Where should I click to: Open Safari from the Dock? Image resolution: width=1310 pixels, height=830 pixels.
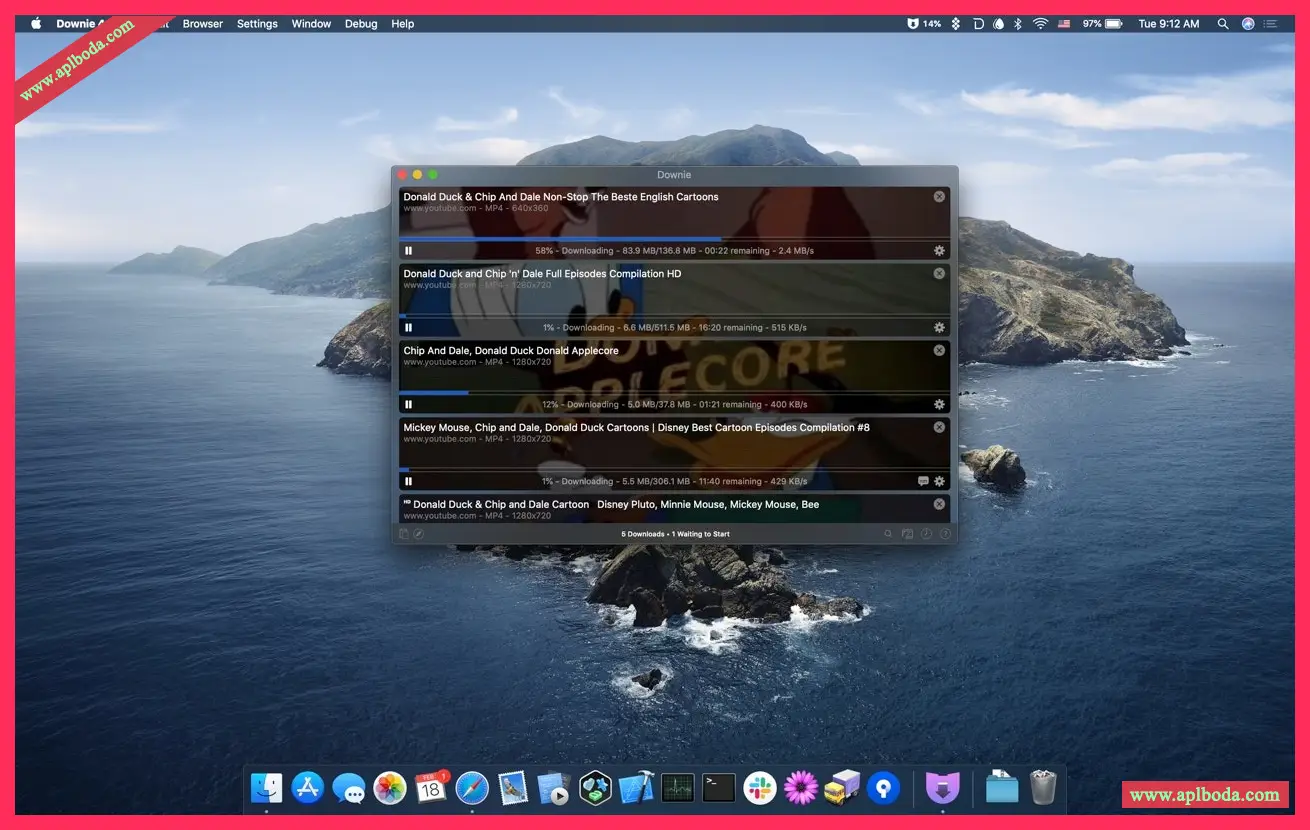[472, 788]
